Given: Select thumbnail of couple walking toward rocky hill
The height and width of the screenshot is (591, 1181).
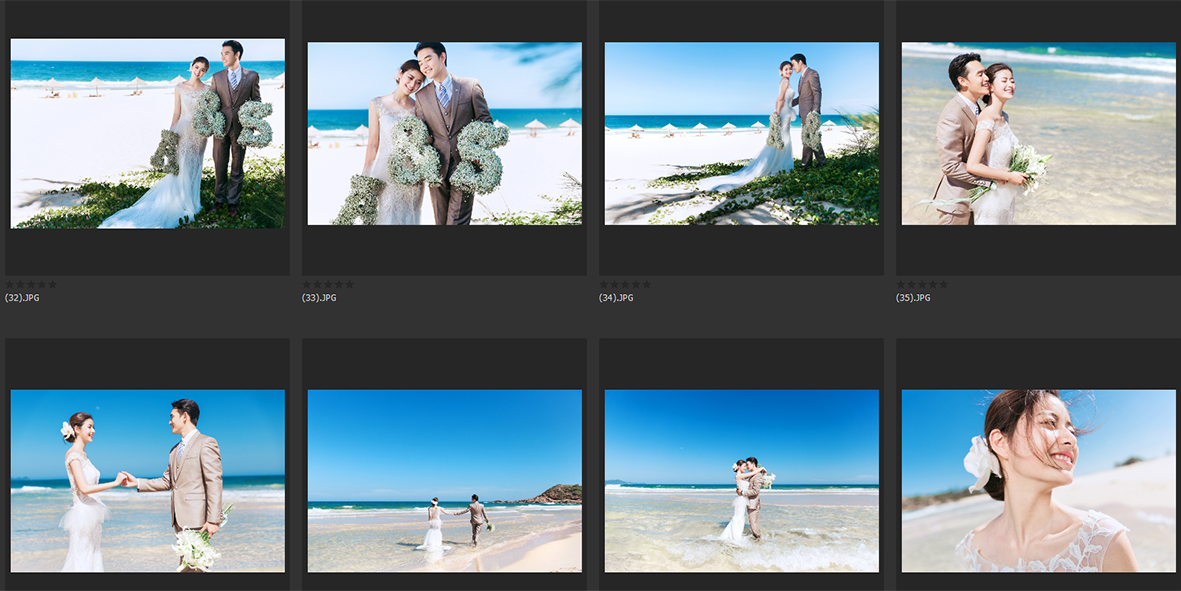Looking at the screenshot, I should 444,480.
